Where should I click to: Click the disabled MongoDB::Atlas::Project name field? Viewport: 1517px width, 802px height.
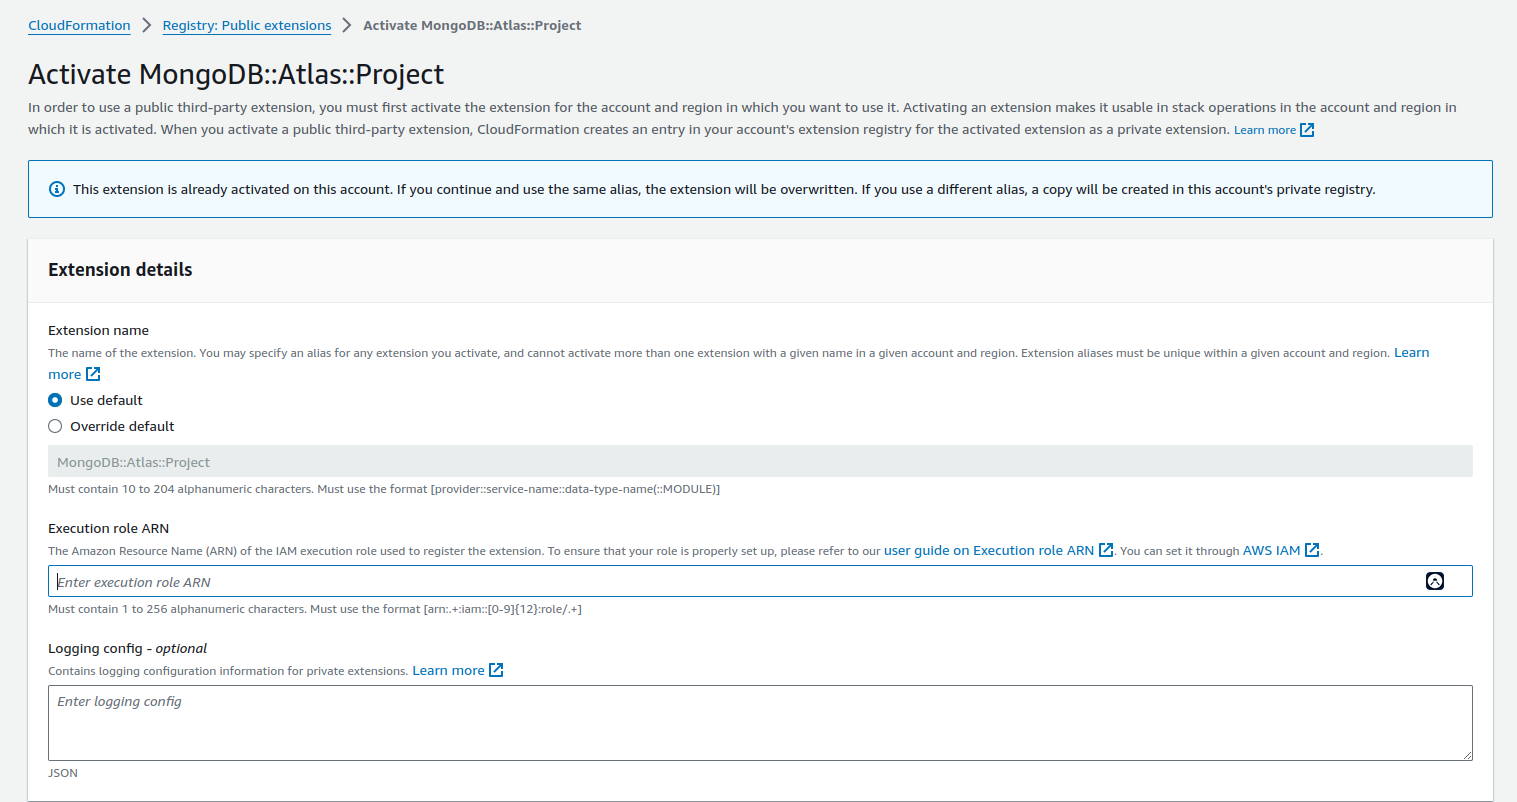click(760, 461)
